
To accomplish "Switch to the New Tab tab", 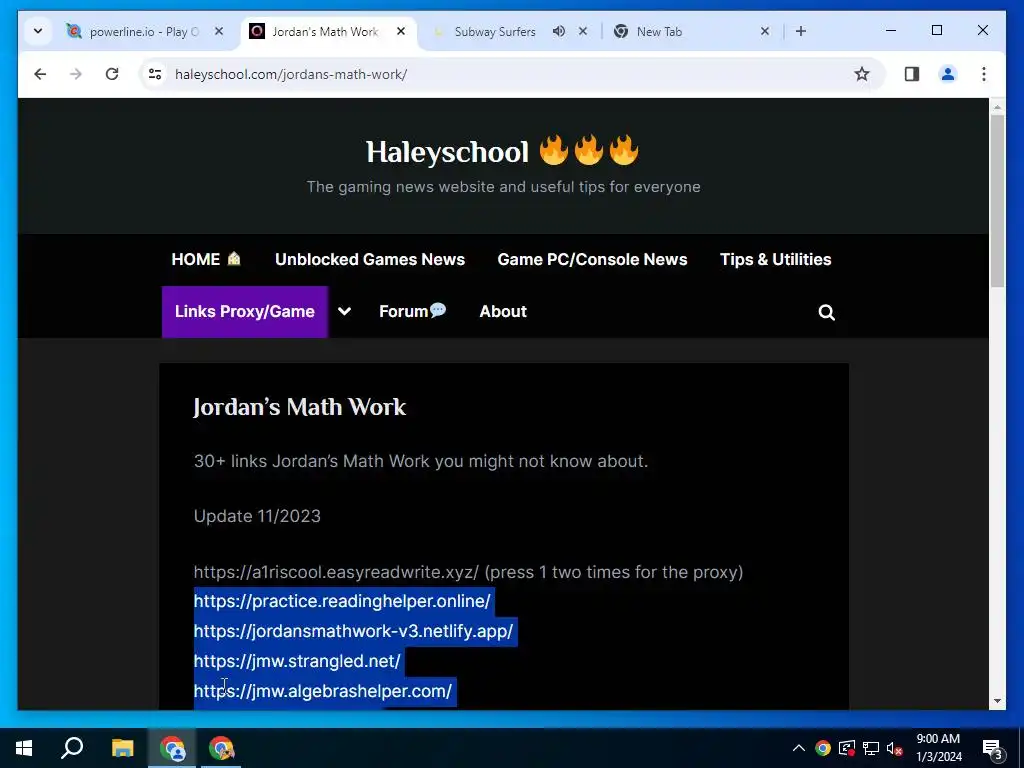I will pos(659,31).
